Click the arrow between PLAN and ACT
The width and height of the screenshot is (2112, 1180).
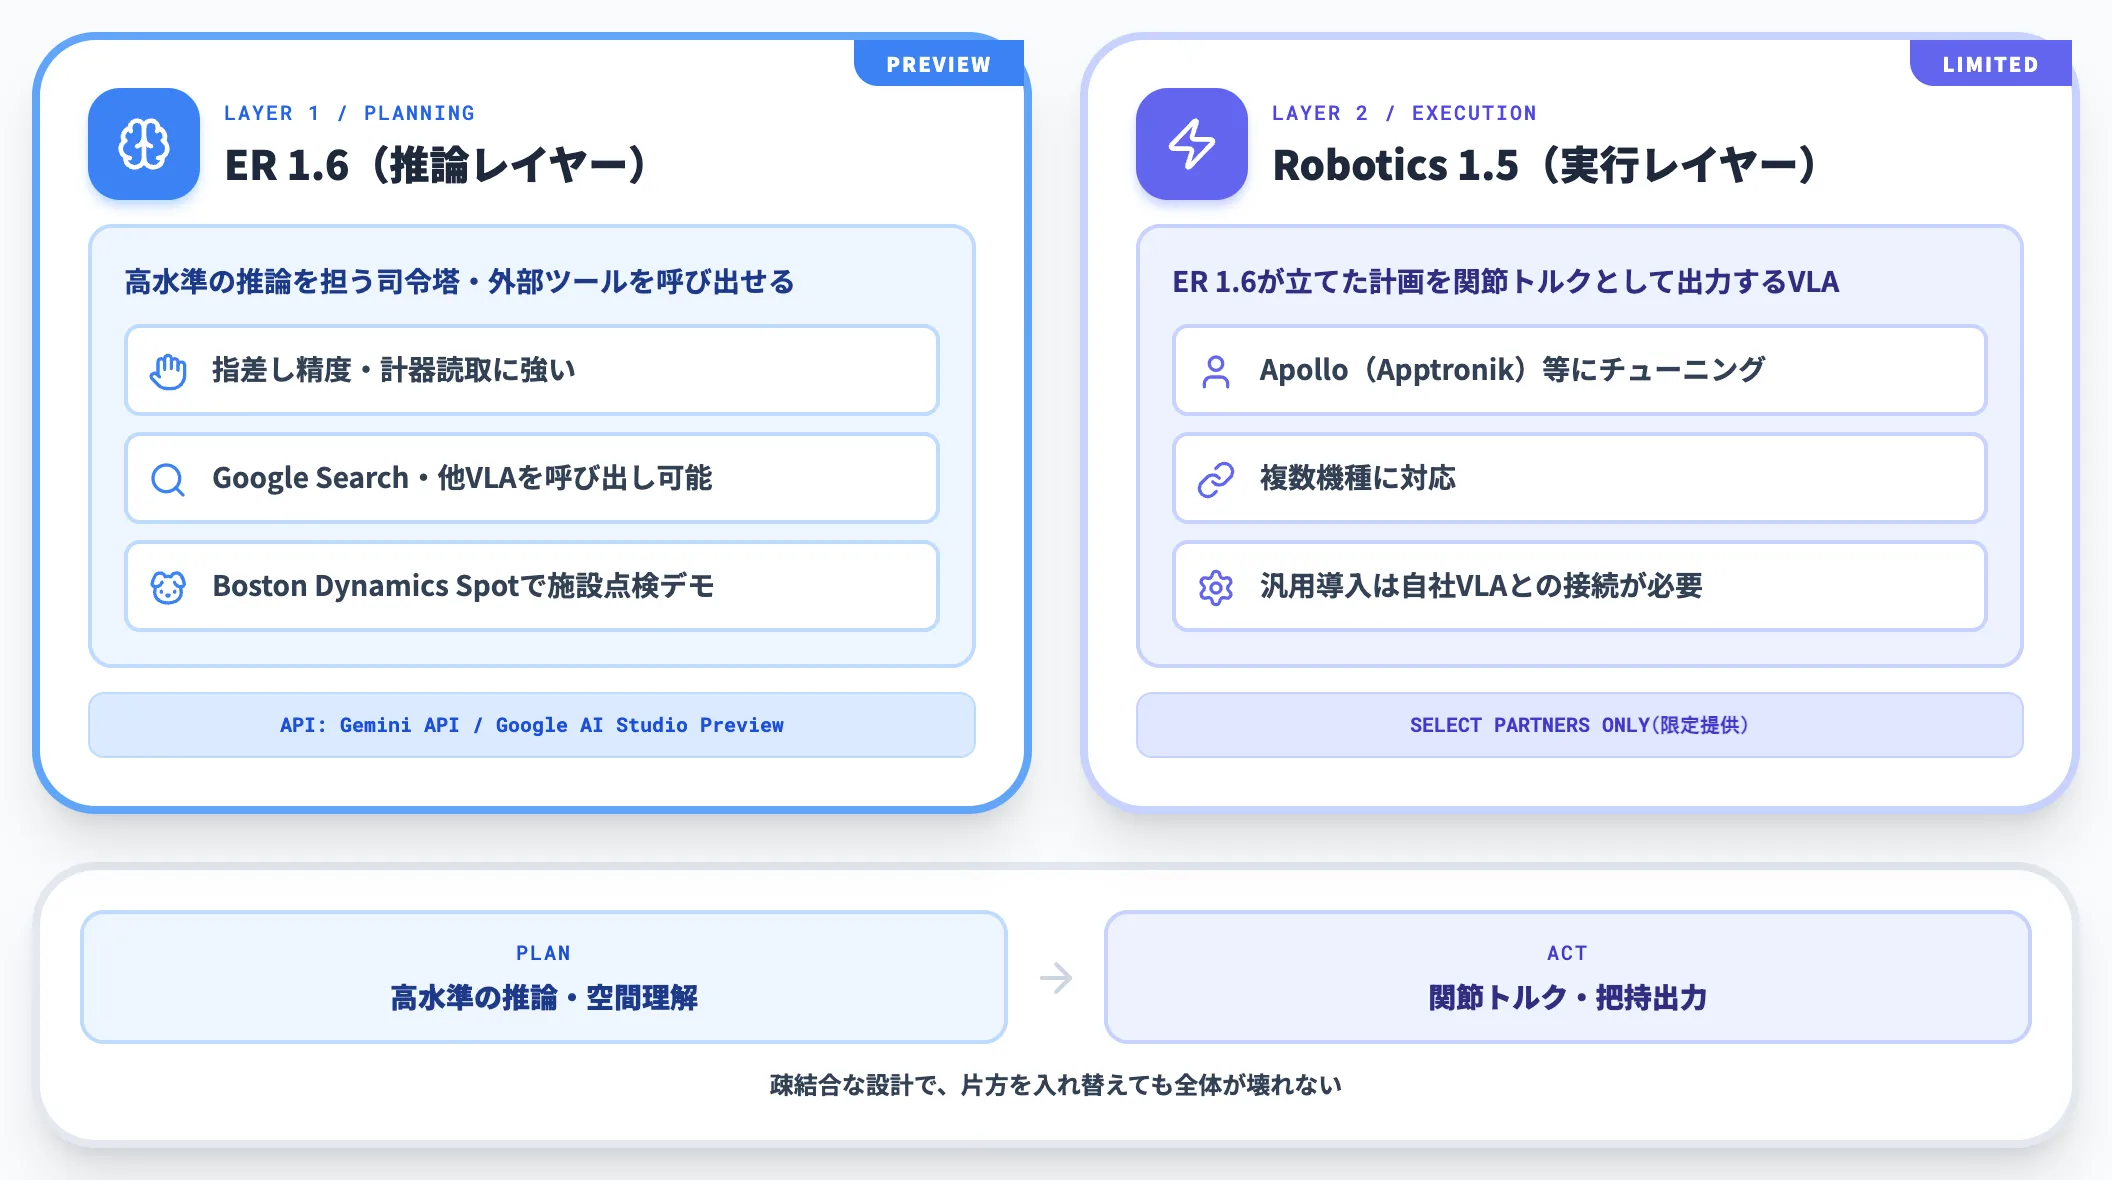click(x=1056, y=977)
